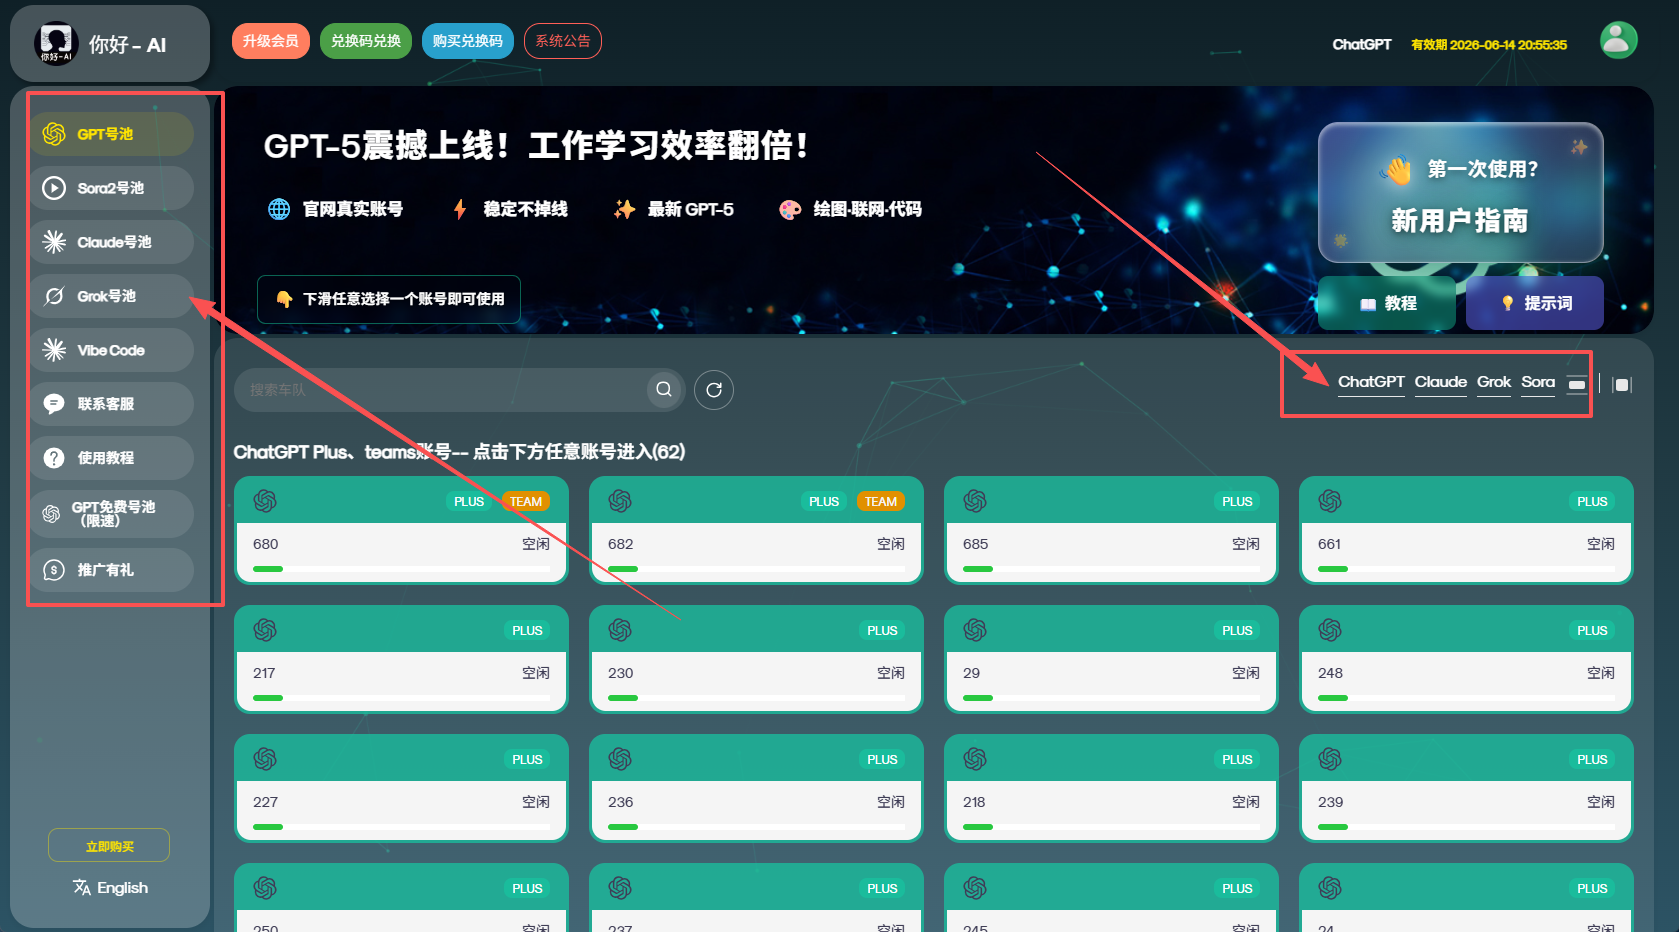
Task: Click the refresh accounts icon
Action: click(713, 389)
